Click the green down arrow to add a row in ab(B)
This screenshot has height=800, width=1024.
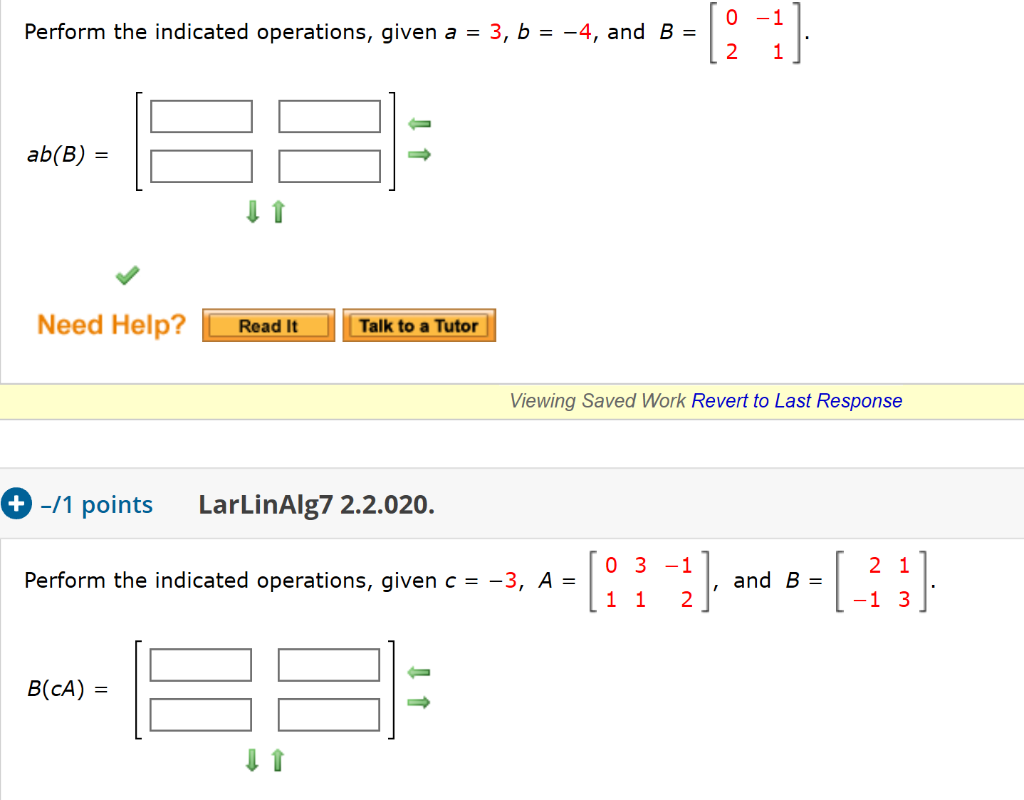[253, 212]
